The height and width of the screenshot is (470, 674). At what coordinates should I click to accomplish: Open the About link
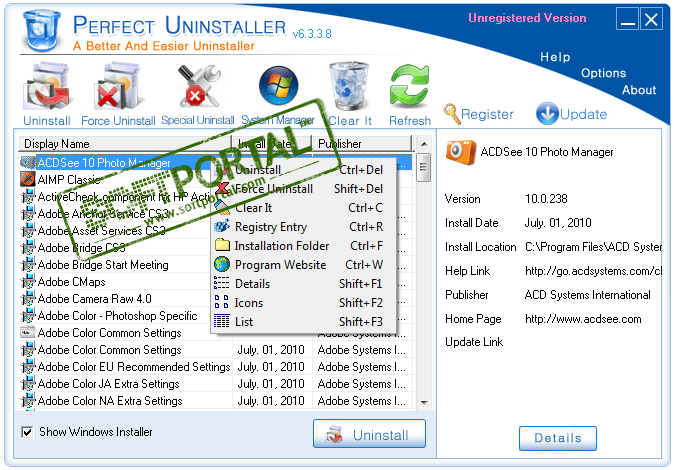pyautogui.click(x=639, y=89)
